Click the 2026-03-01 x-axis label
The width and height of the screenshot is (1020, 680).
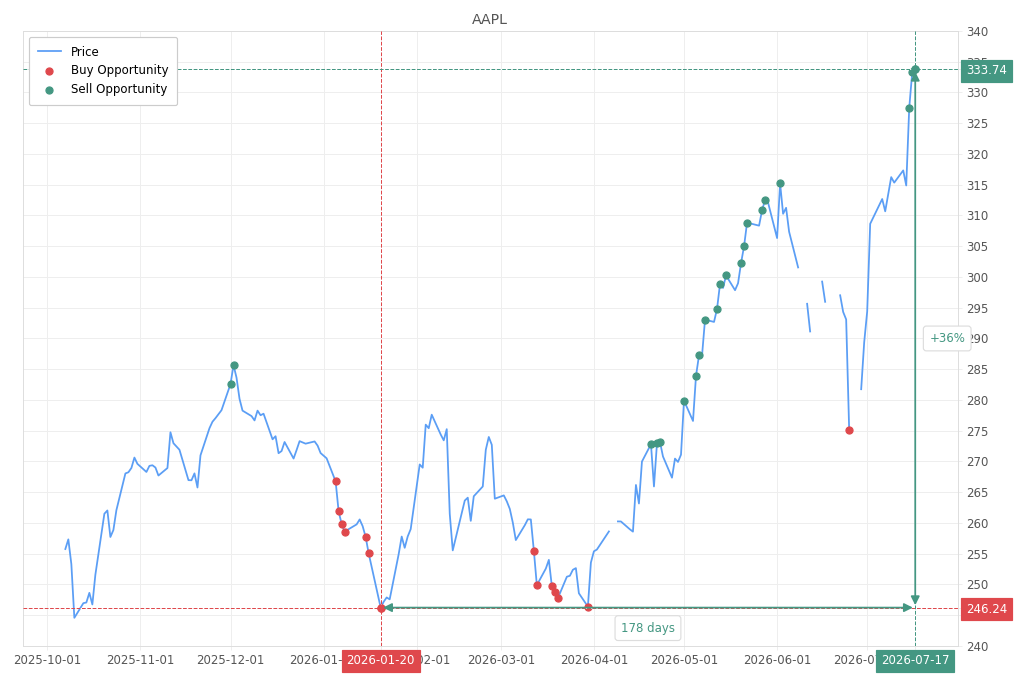click(502, 660)
